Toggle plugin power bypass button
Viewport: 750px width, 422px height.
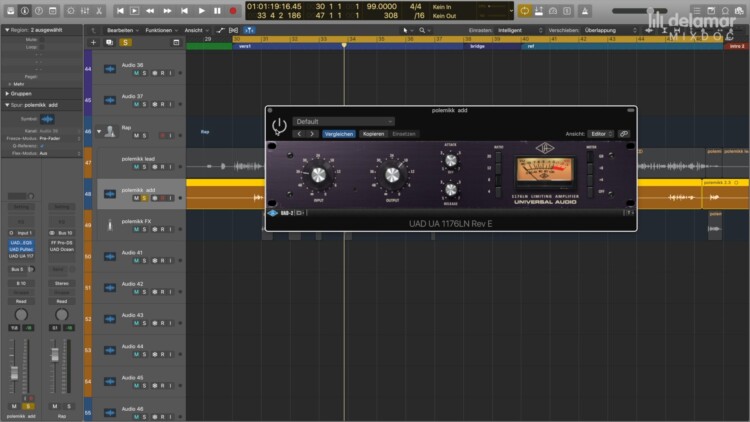279,126
